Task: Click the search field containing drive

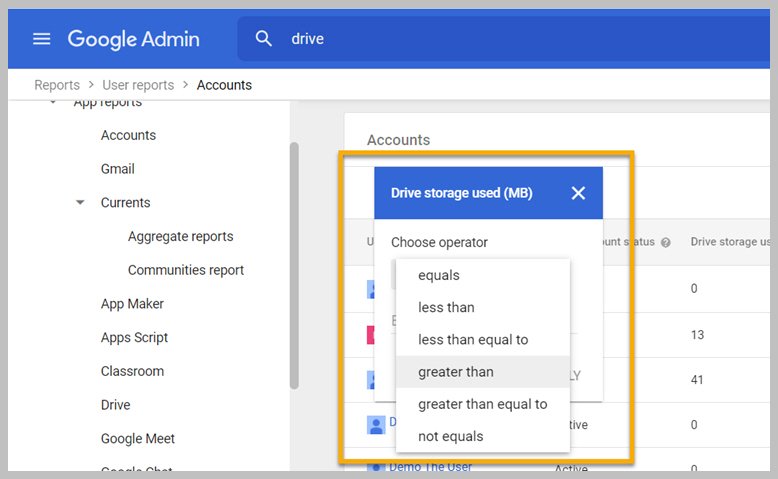Action: 504,39
